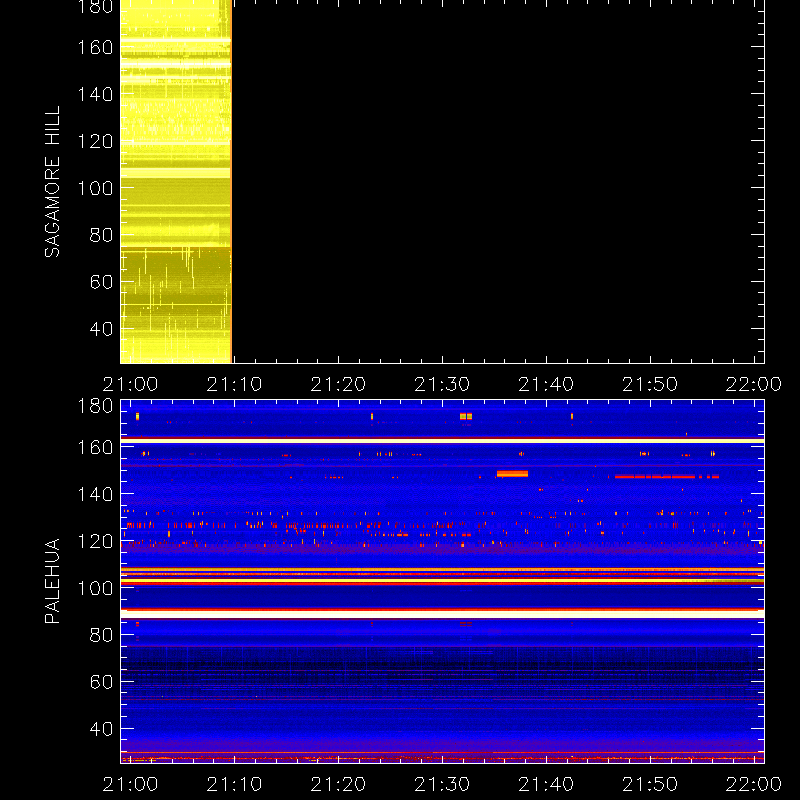Pick the 100 frequency label on Palehua plot
800x800 pixels.
pyautogui.click(x=95, y=588)
